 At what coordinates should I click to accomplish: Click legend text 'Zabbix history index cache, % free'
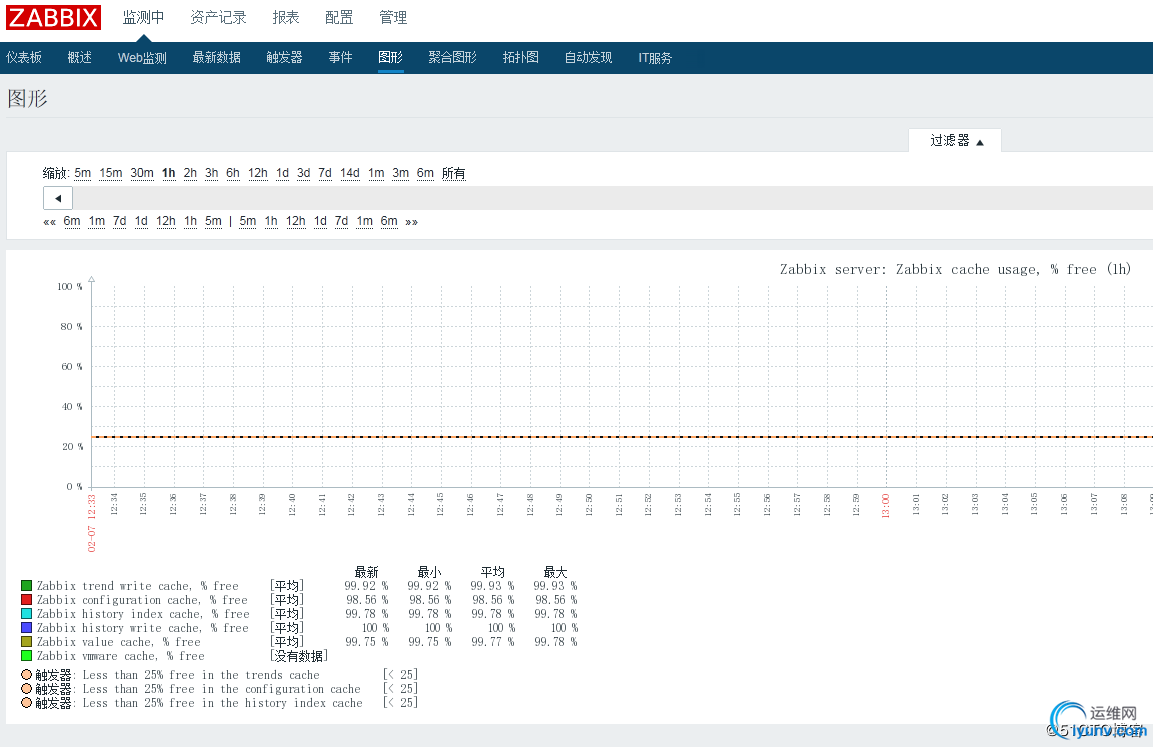pyautogui.click(x=143, y=614)
